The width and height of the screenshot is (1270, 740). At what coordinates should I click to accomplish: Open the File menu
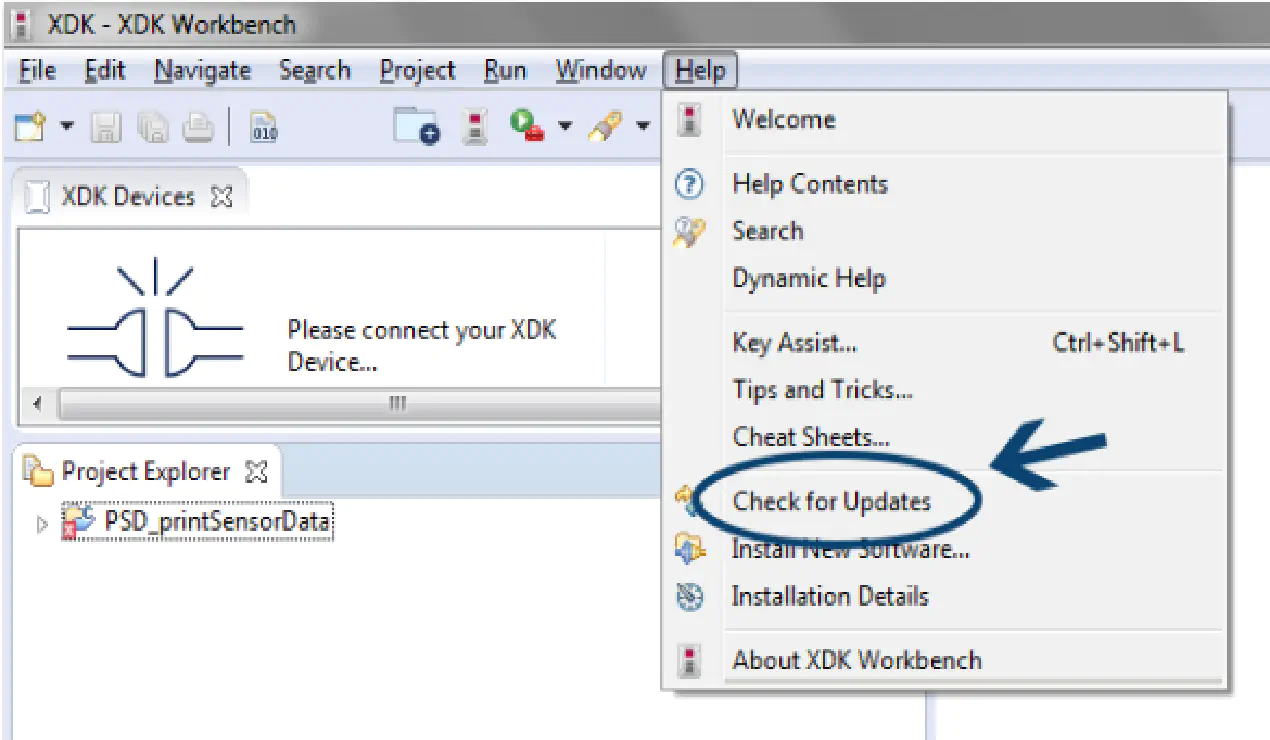click(x=38, y=71)
